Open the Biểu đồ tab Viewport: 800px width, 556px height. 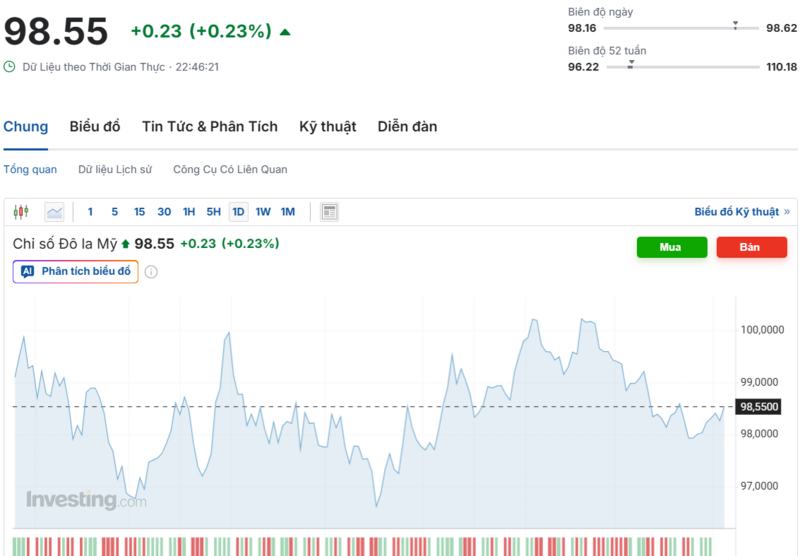[x=95, y=127]
